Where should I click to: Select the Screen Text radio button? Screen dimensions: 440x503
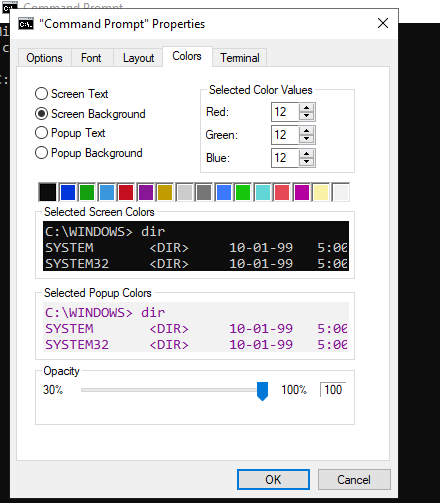41,94
